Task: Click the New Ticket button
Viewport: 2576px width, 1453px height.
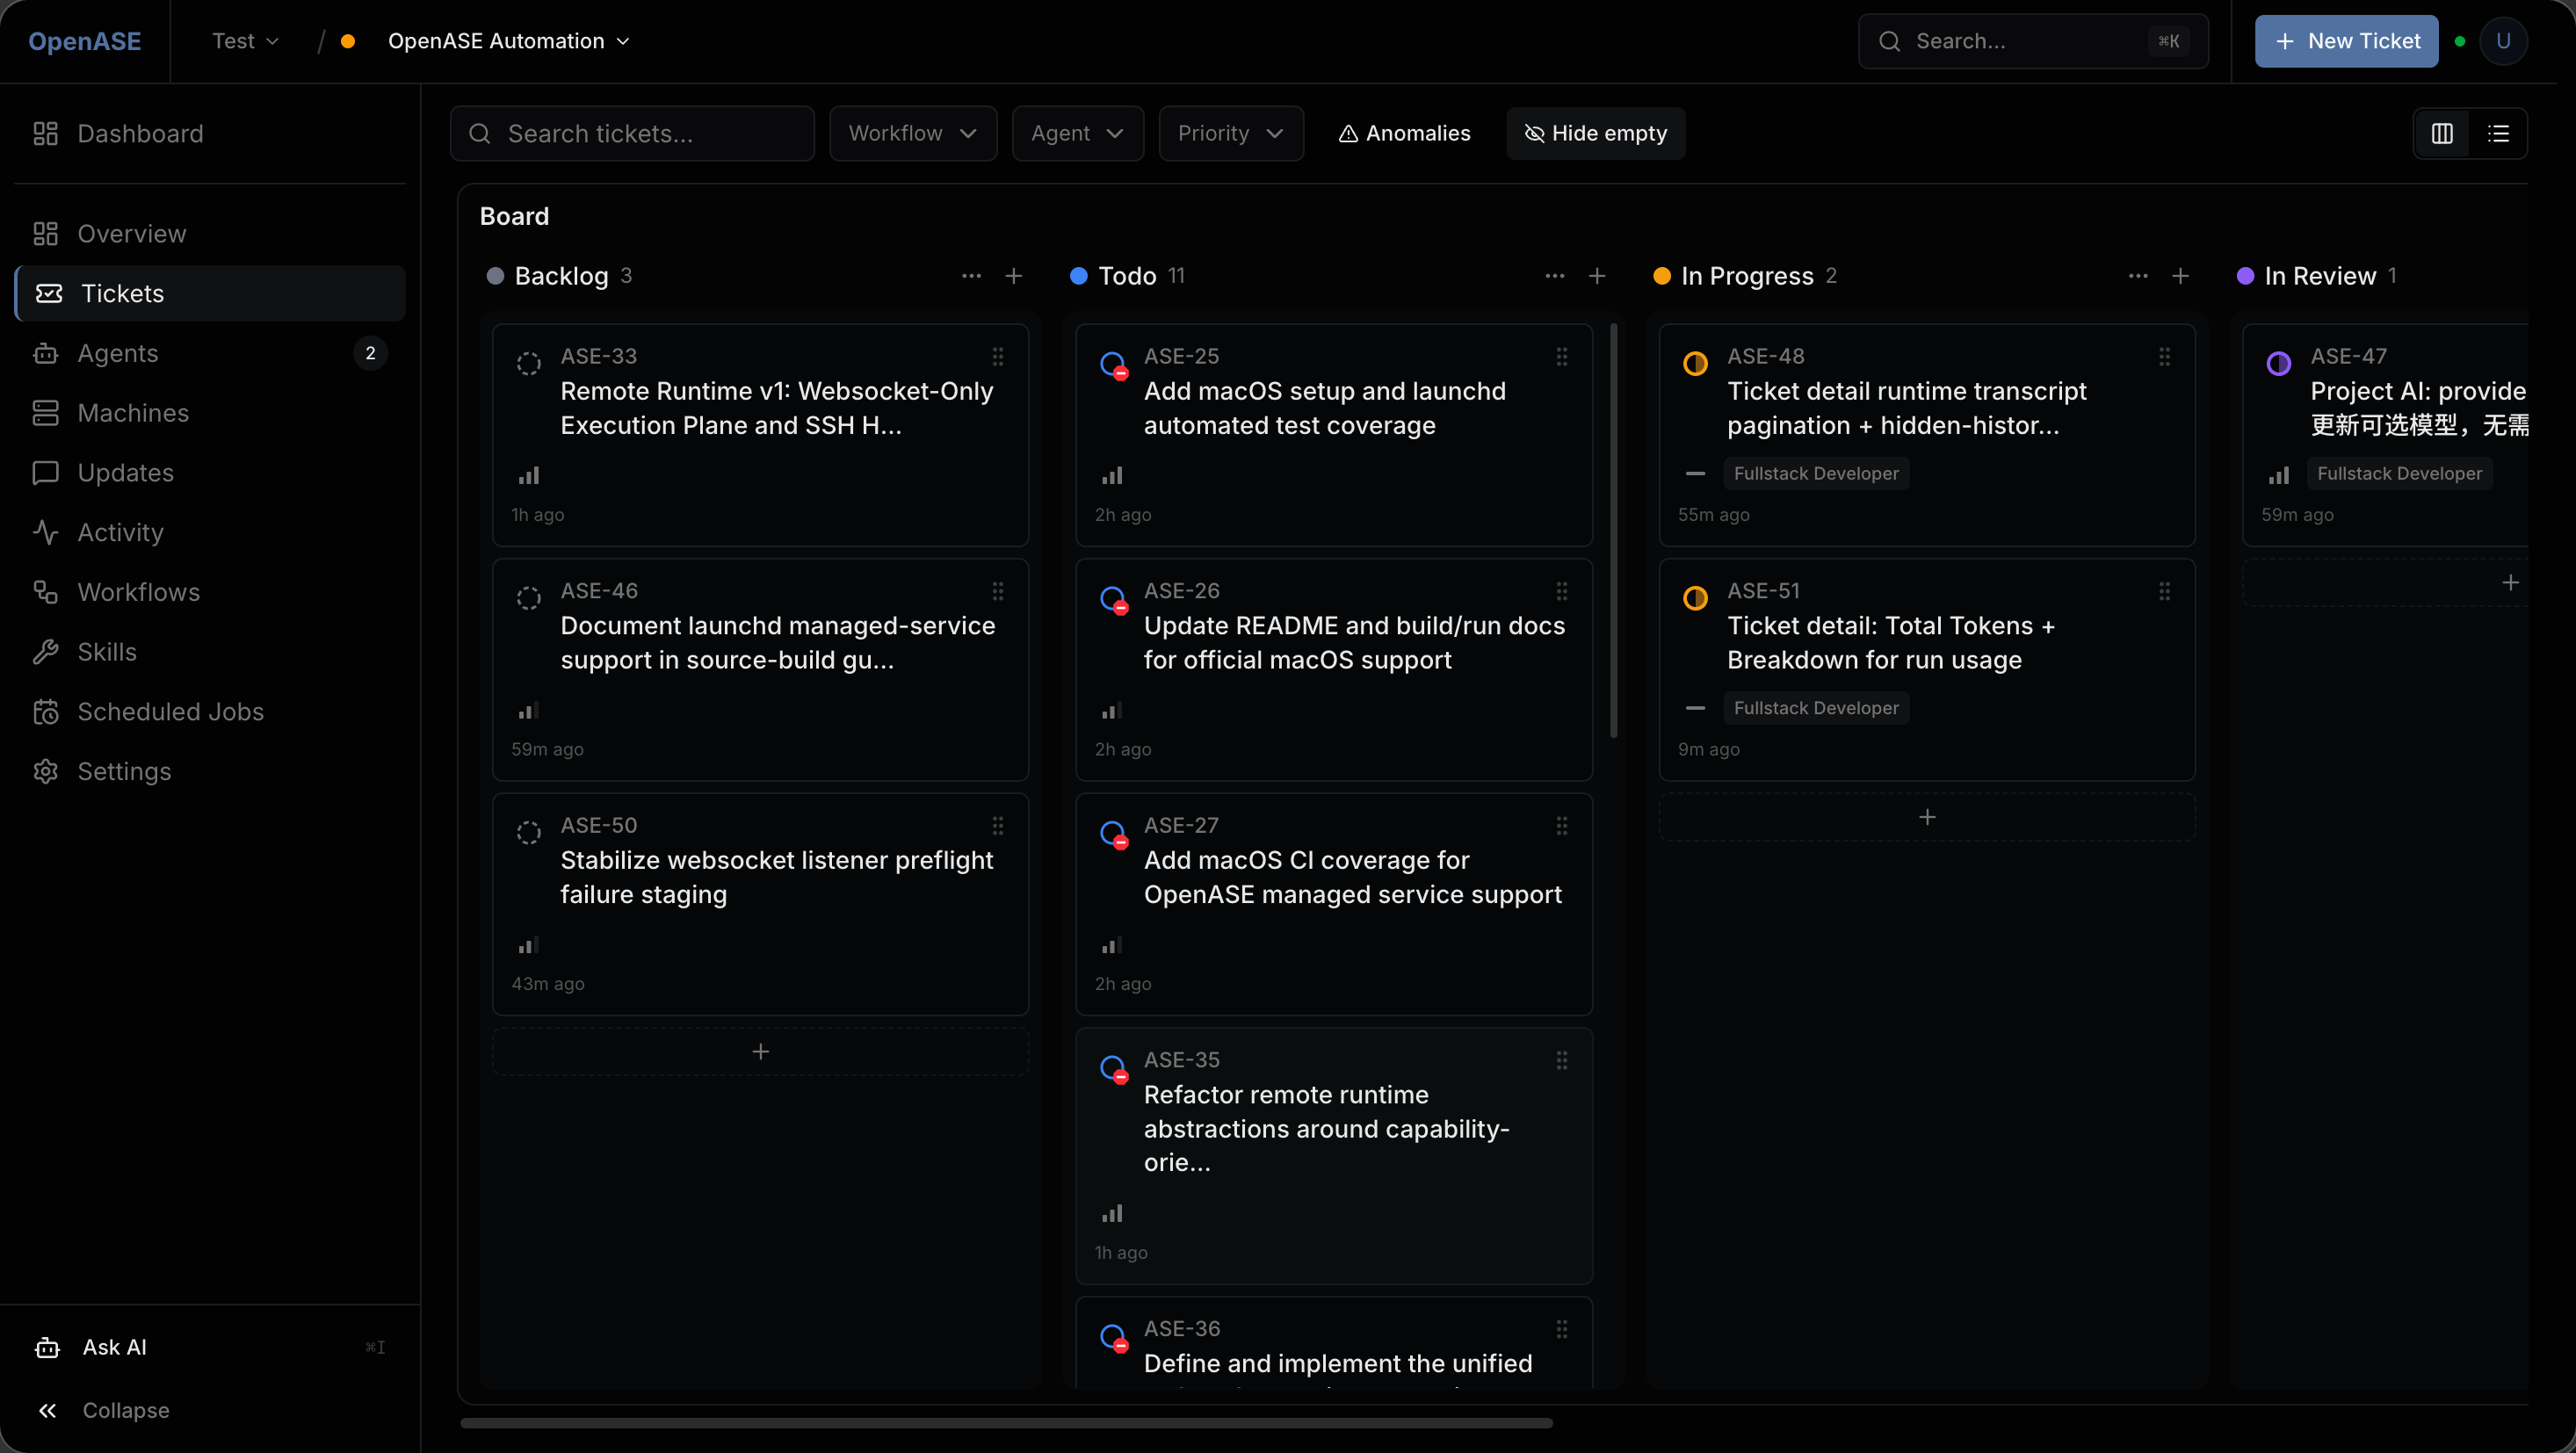Action: pos(2346,41)
